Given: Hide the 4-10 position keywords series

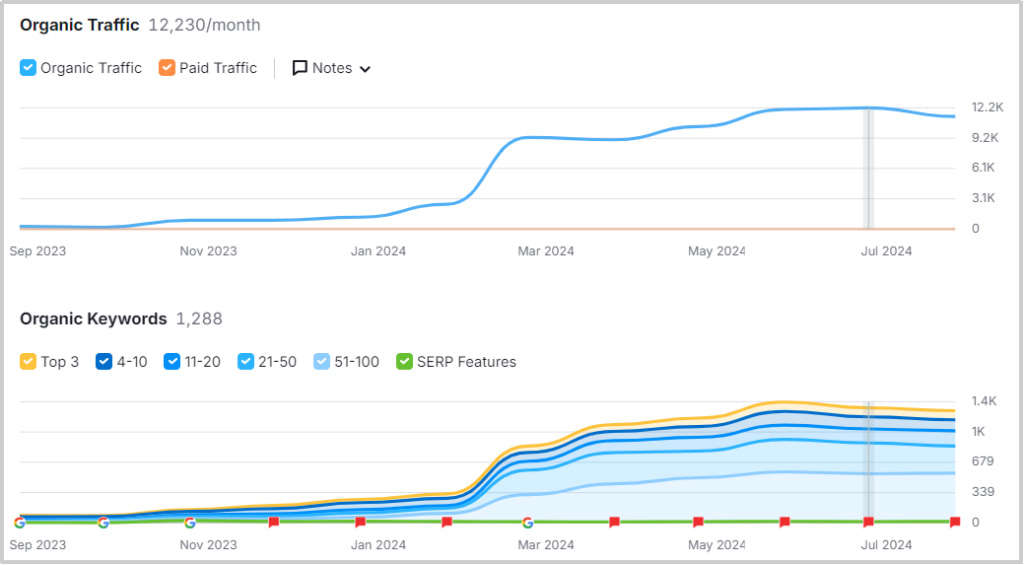Looking at the screenshot, I should tap(103, 361).
